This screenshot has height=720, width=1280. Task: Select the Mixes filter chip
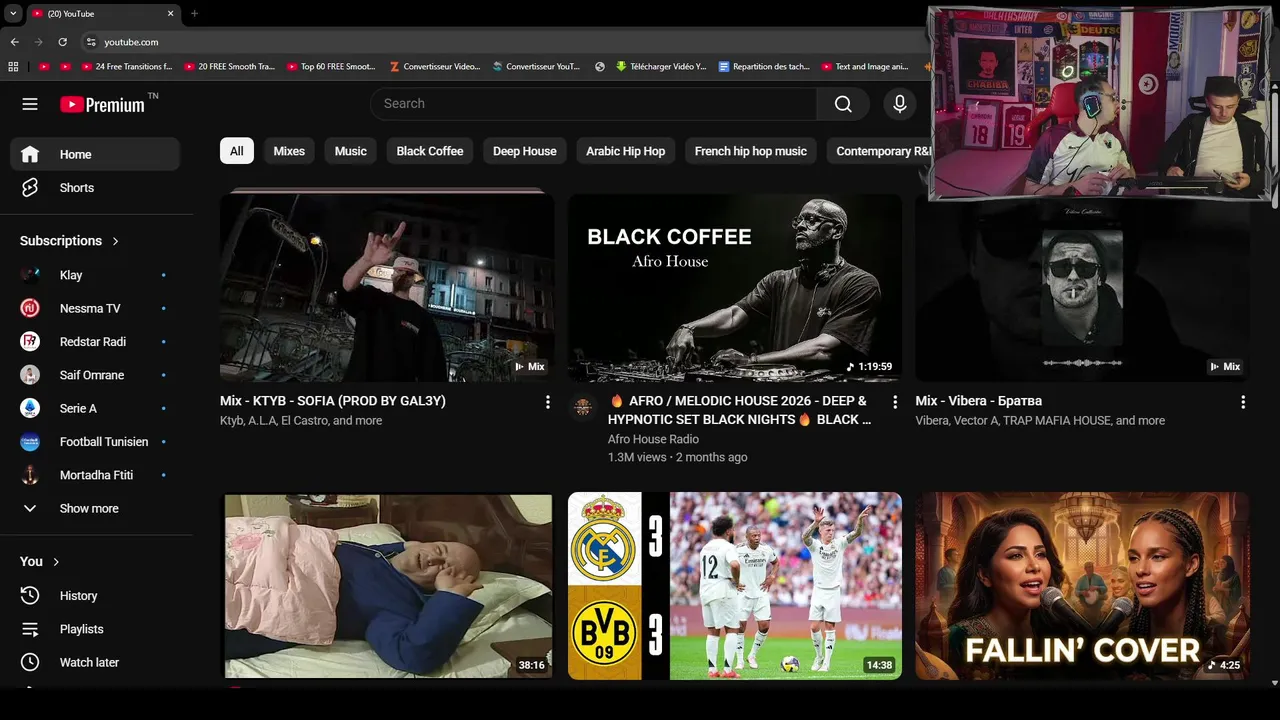pos(289,151)
